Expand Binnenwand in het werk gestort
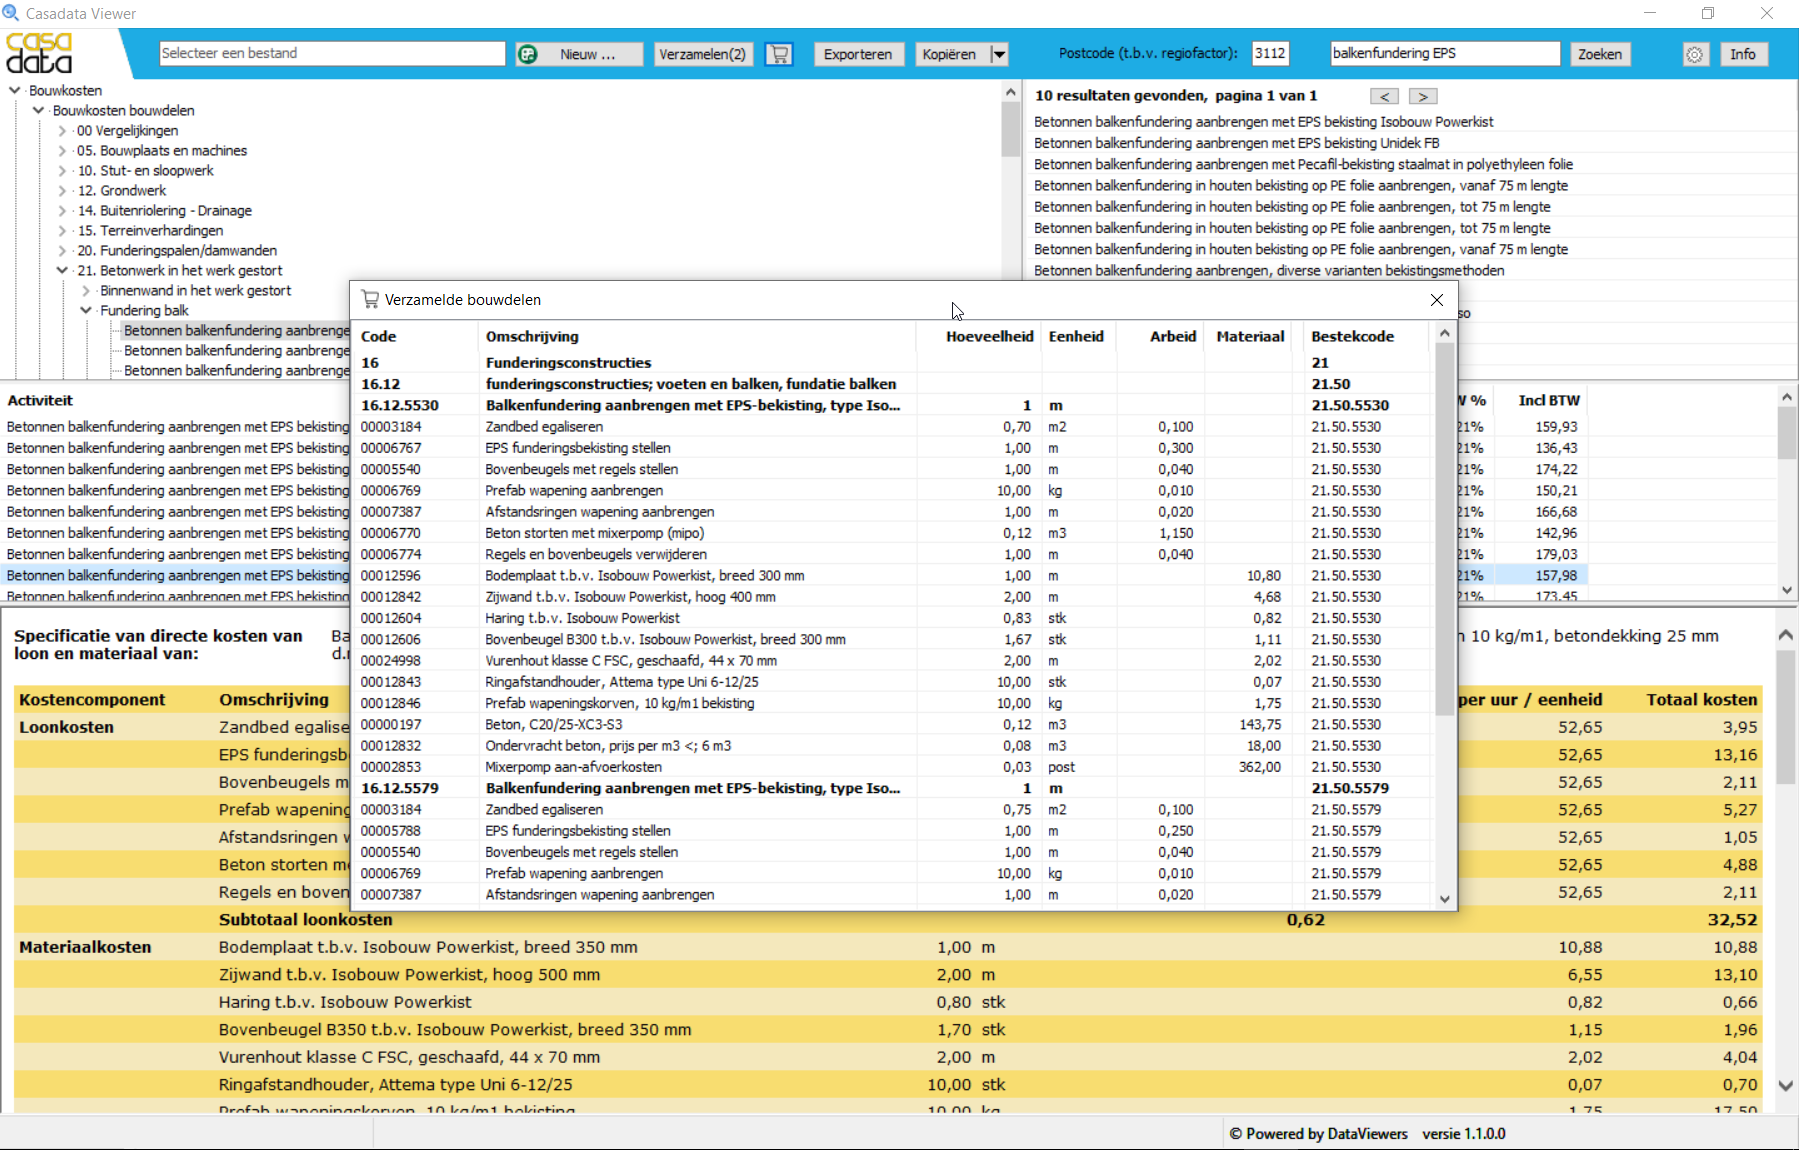Viewport: 1799px width, 1150px height. click(86, 290)
